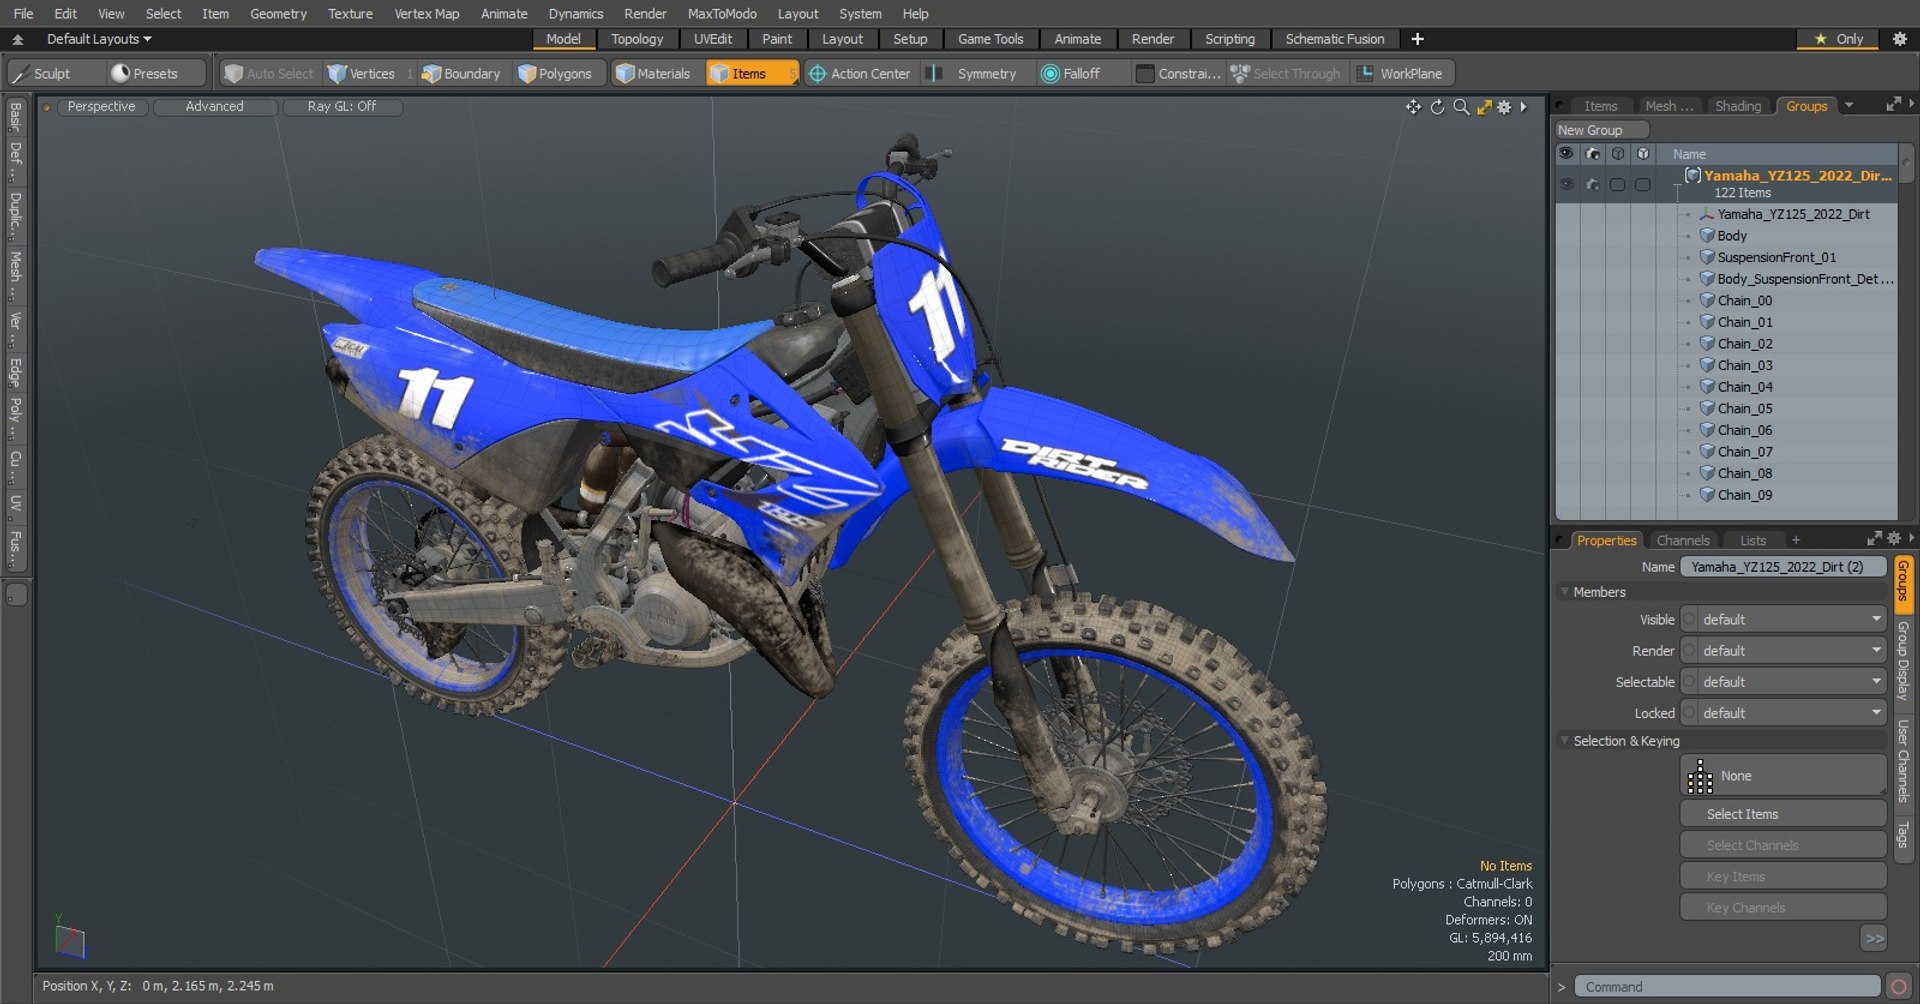Viewport: 1920px width, 1004px height.
Task: Toggle first checkbox on Yamaha group row
Action: point(1618,185)
